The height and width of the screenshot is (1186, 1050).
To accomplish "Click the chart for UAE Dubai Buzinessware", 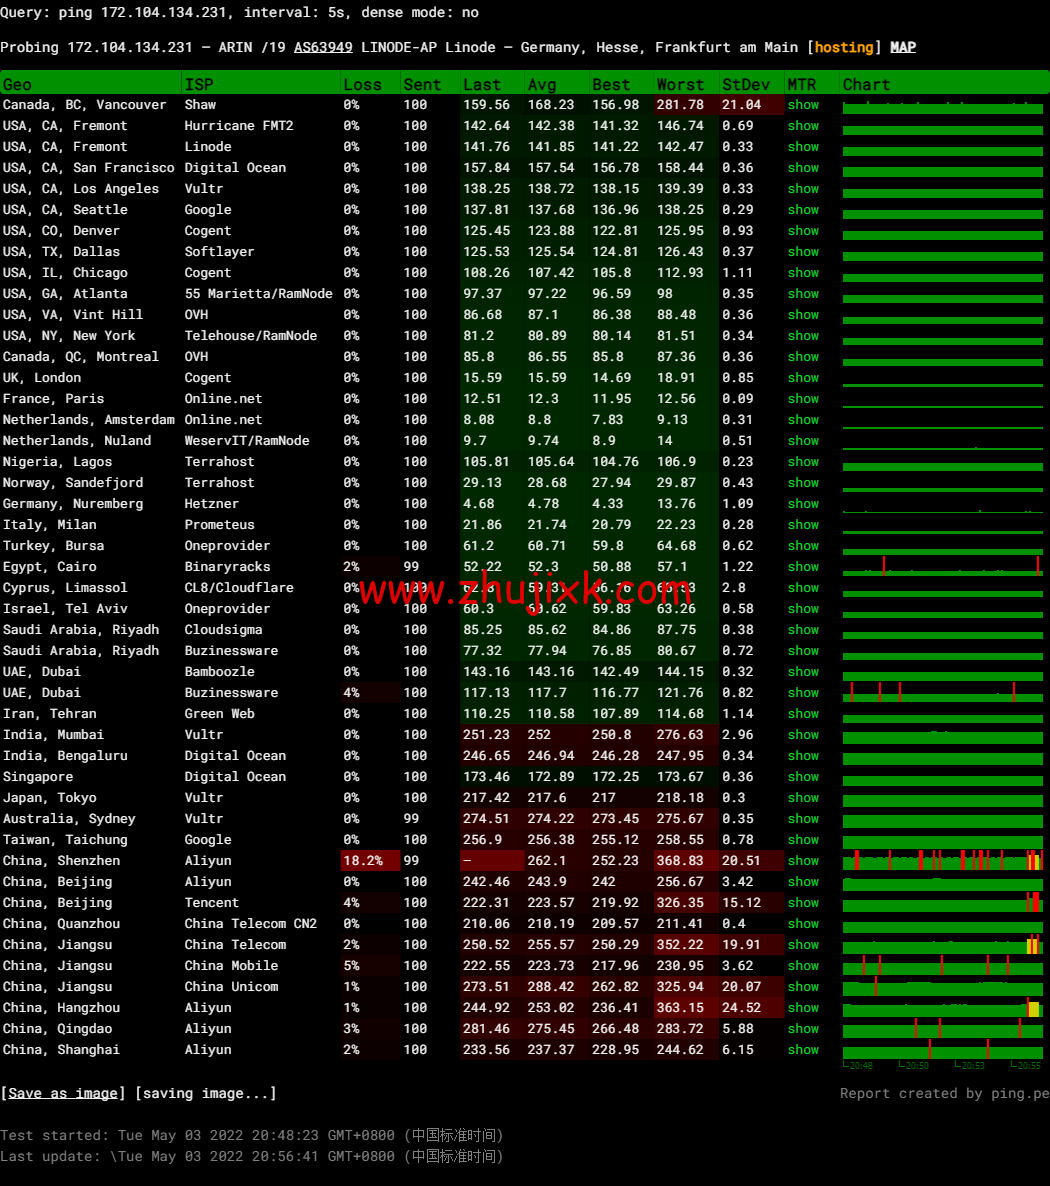I will (943, 693).
